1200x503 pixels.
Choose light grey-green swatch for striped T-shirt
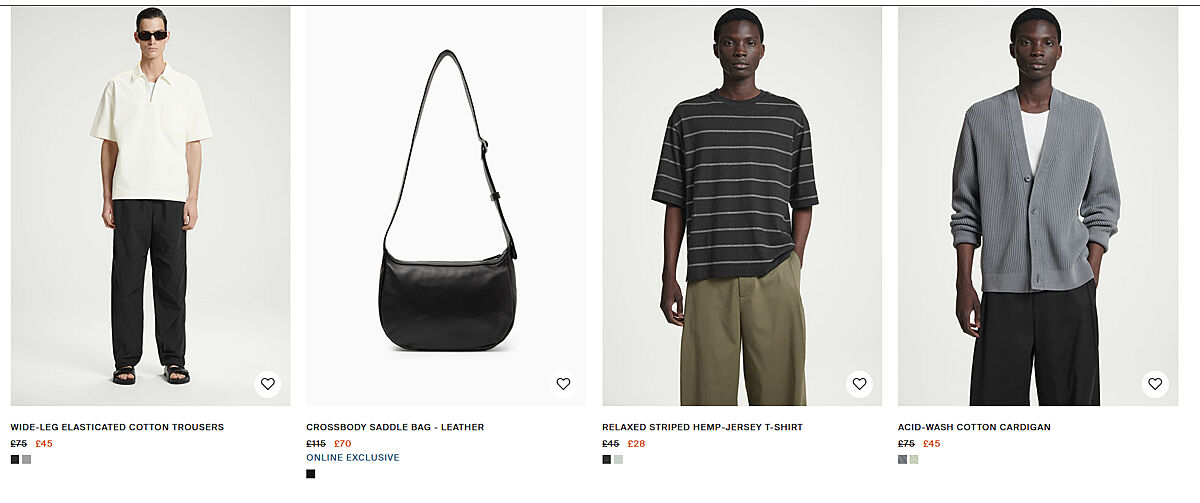click(x=619, y=459)
